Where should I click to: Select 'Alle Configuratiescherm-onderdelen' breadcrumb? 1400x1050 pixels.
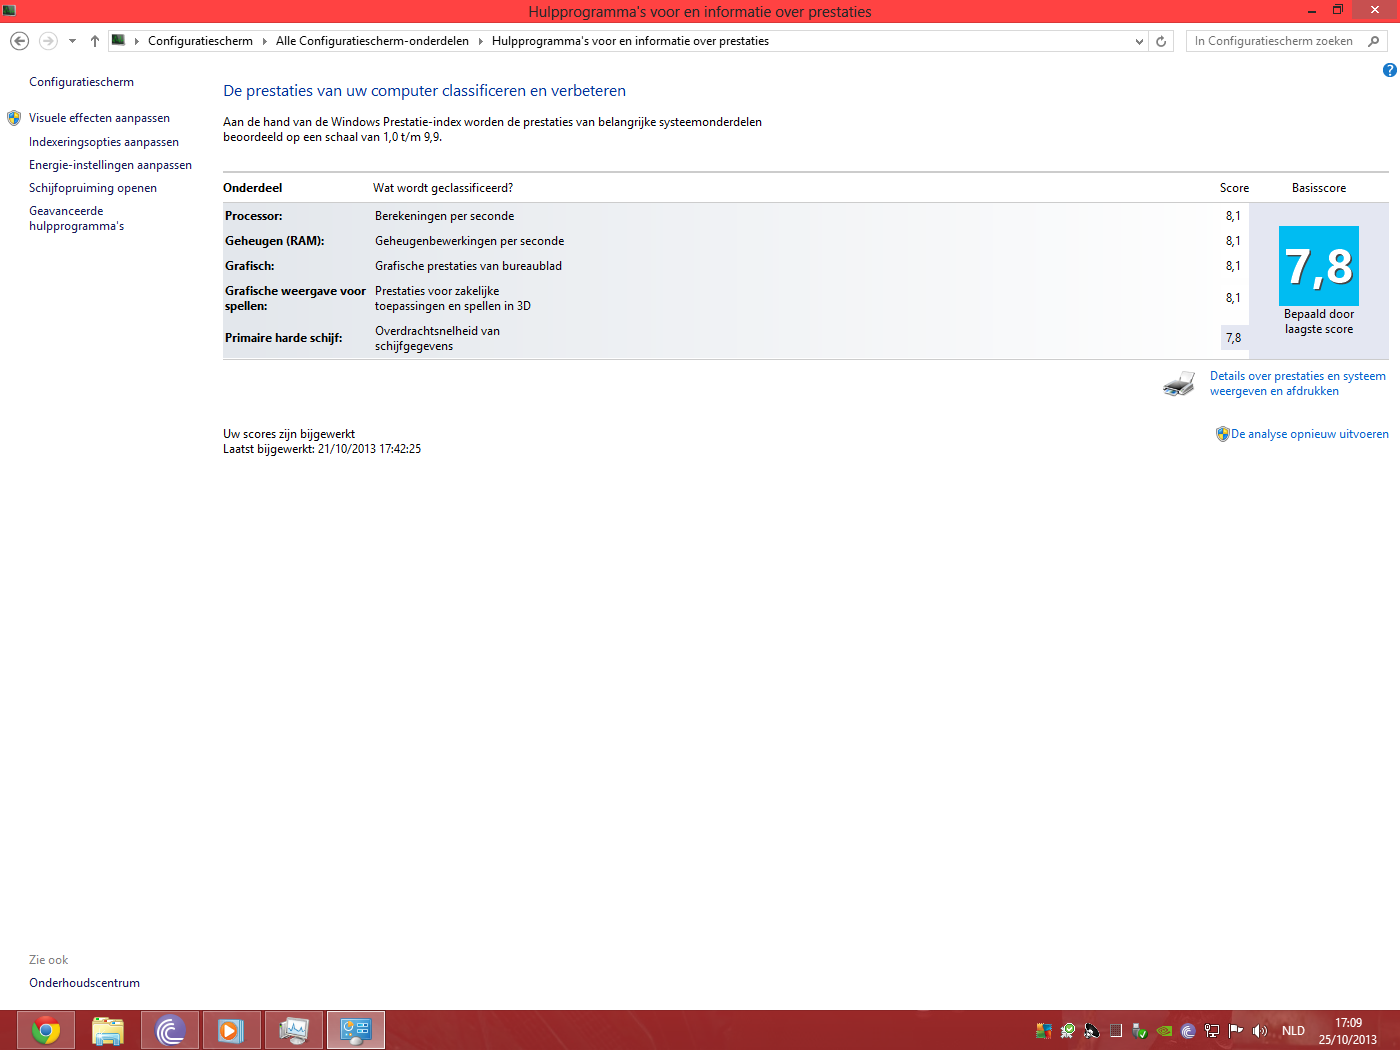[x=372, y=41]
